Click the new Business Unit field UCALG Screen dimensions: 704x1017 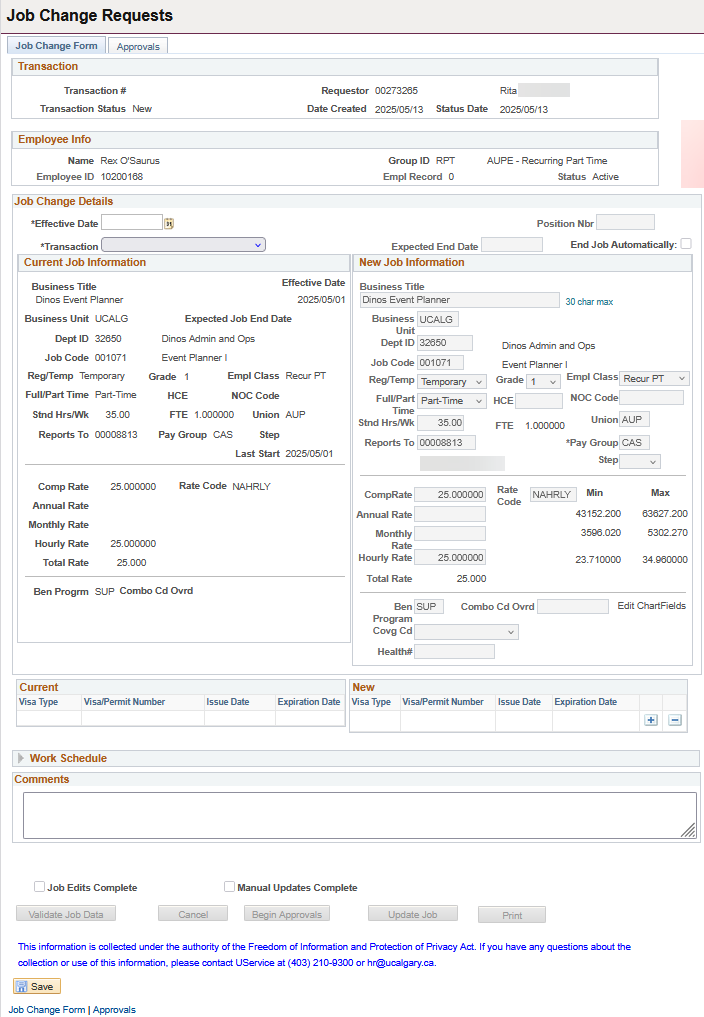coord(438,319)
